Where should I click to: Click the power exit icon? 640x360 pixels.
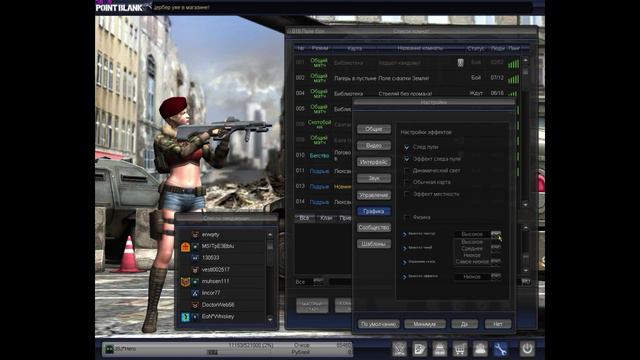click(527, 349)
